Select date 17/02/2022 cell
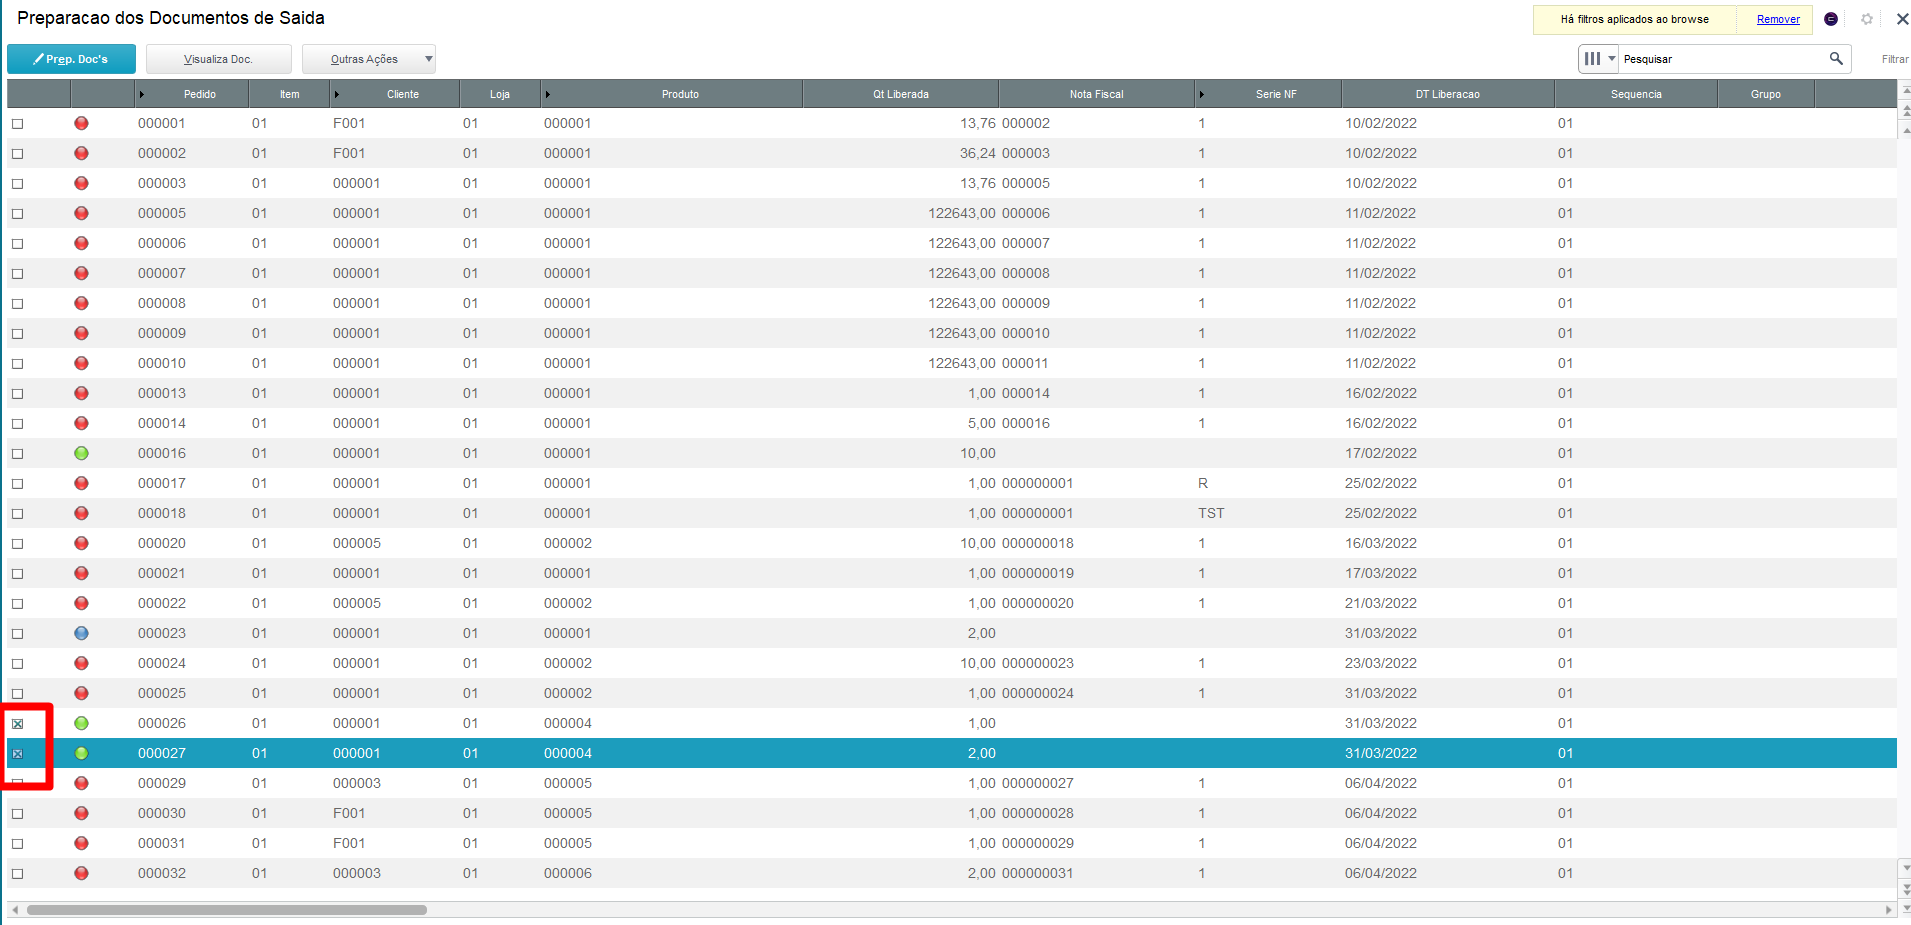The height and width of the screenshot is (925, 1911). coord(1381,453)
